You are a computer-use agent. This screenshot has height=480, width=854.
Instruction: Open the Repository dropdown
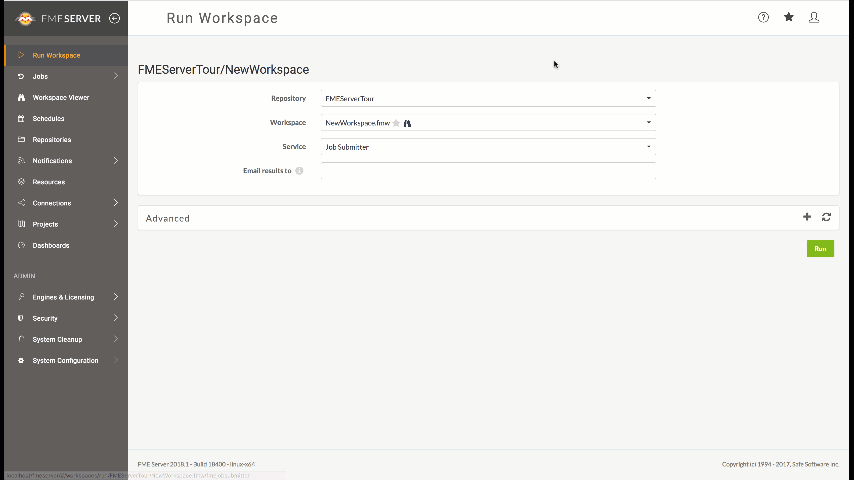click(488, 99)
